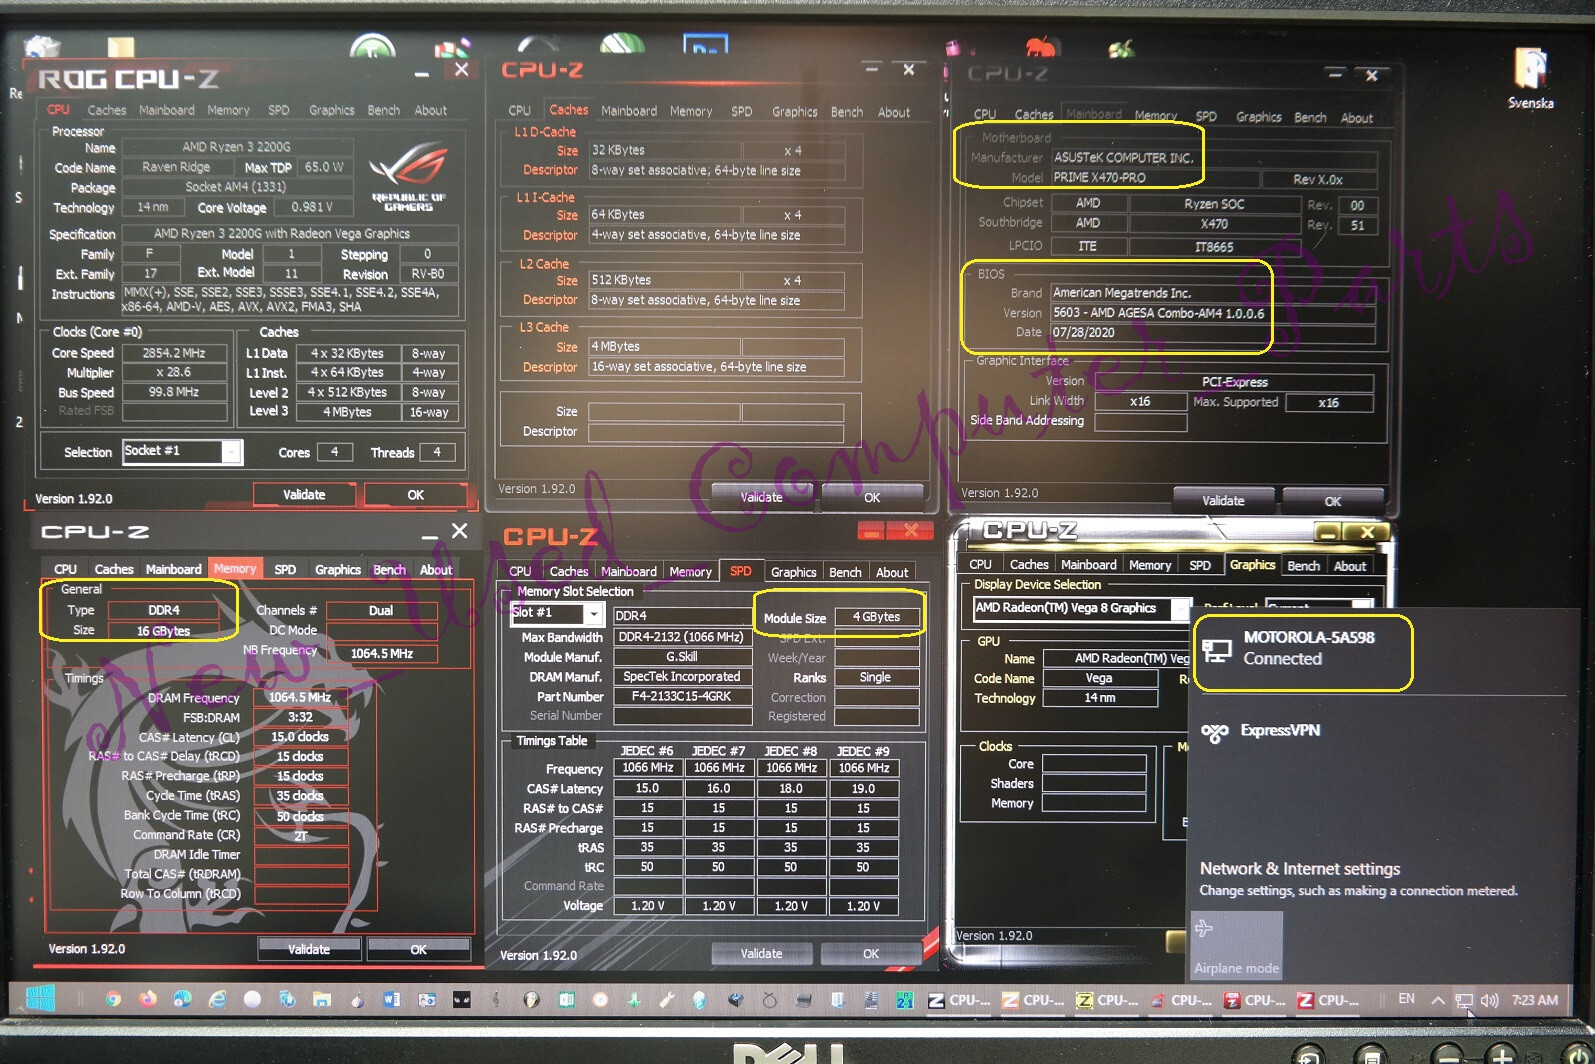
Task: Click OK in the Caches CPU-Z window
Action: pyautogui.click(x=872, y=497)
